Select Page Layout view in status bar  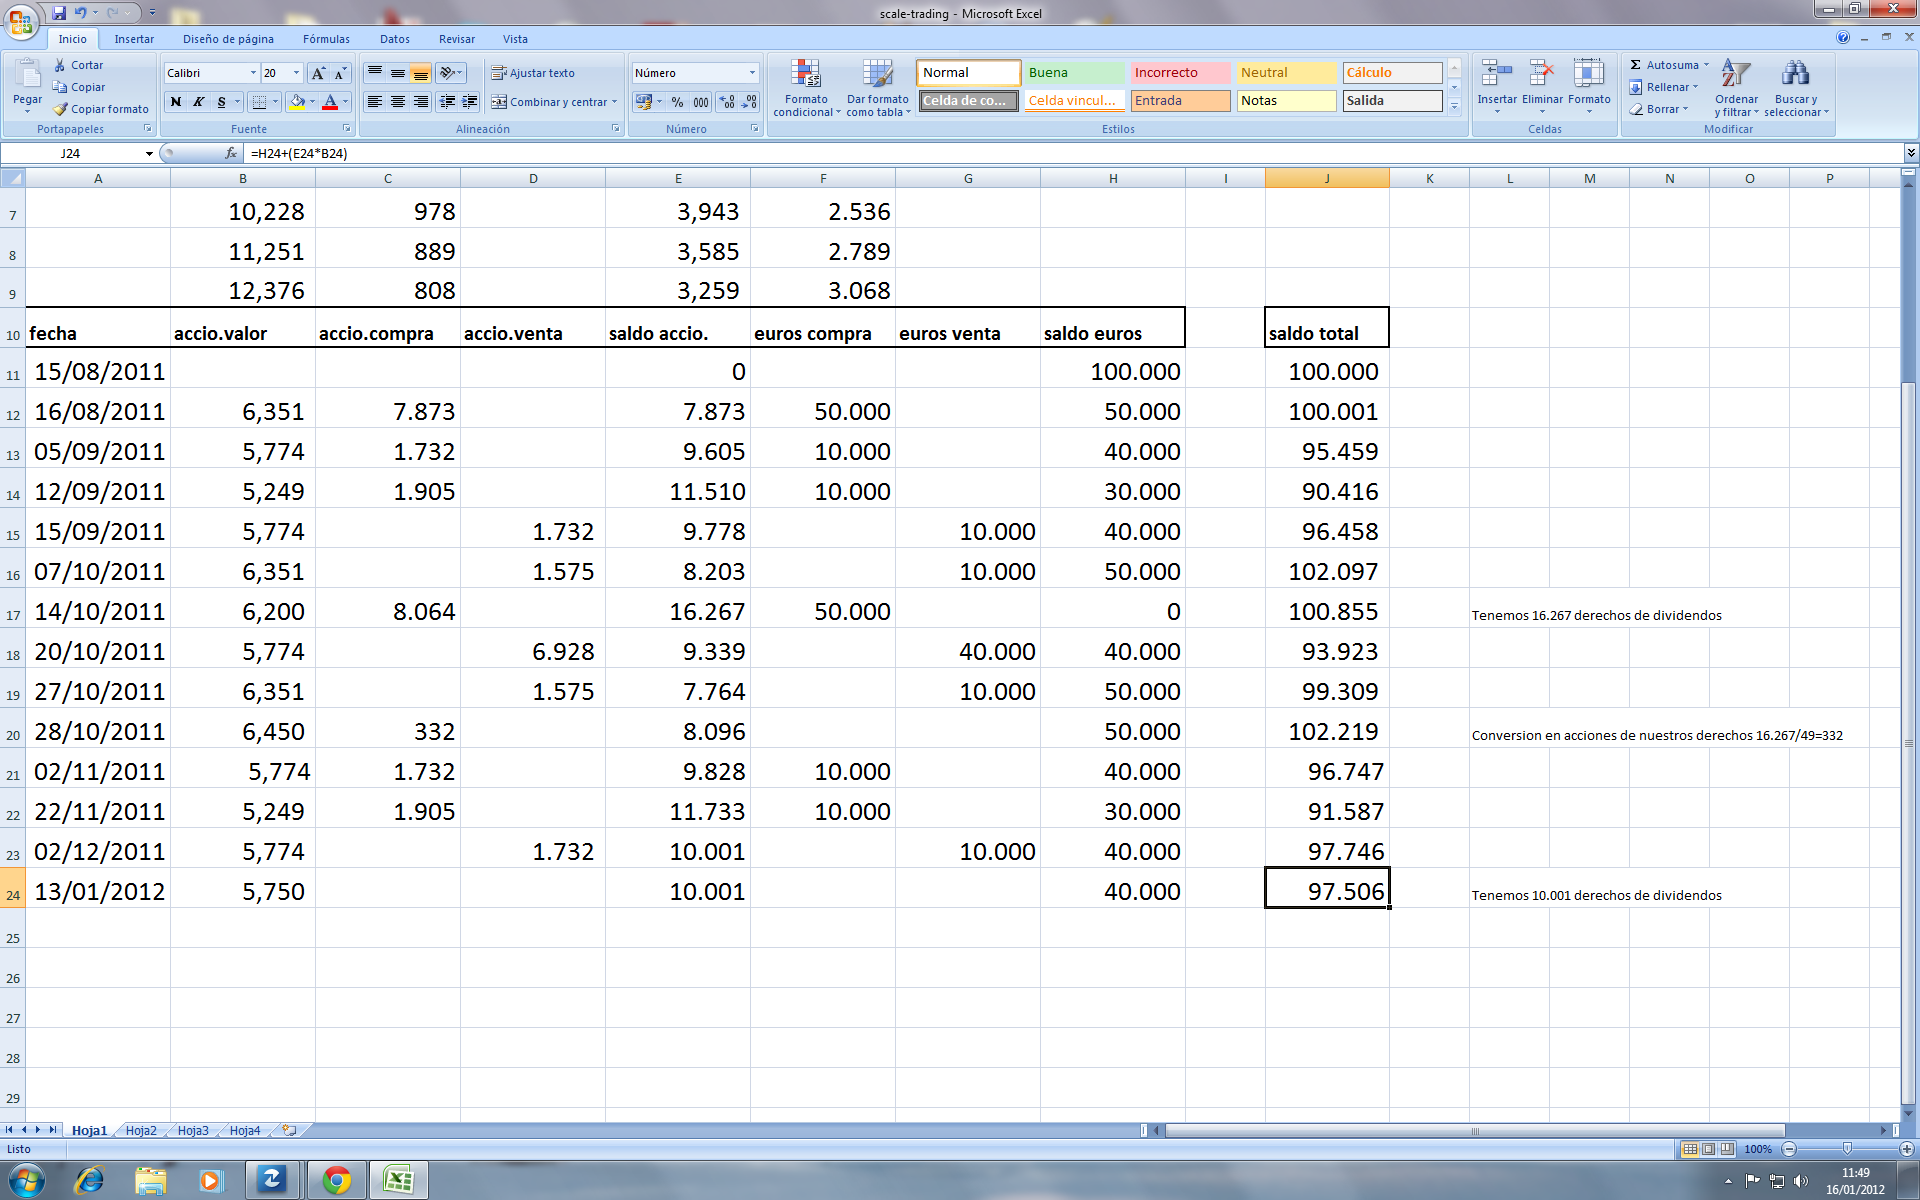tap(1709, 1149)
